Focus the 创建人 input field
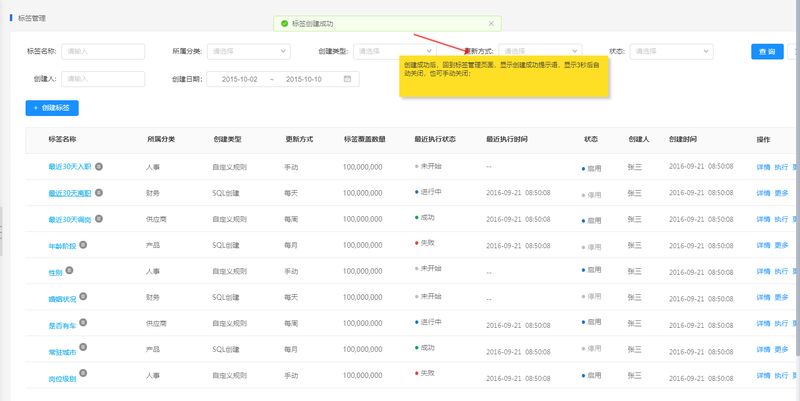The image size is (800, 401). pos(103,79)
